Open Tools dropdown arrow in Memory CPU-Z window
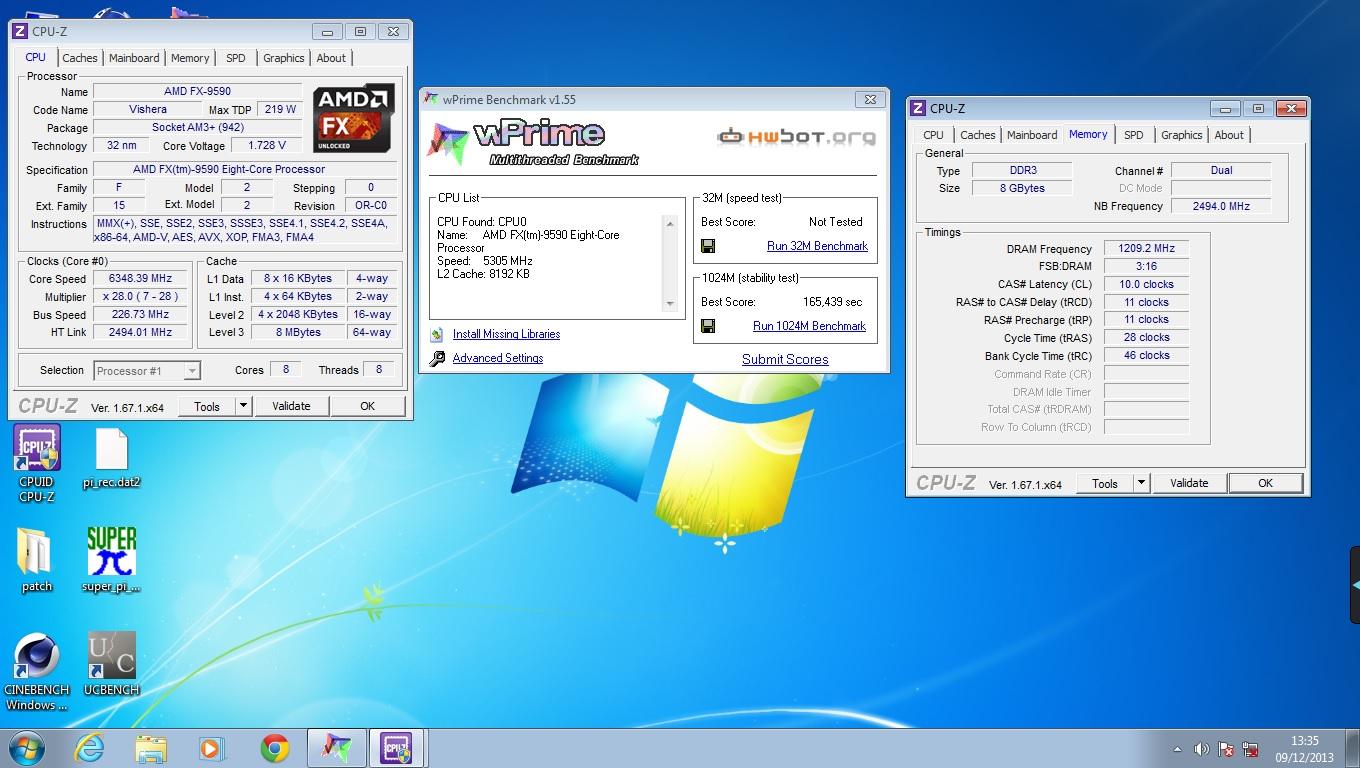This screenshot has width=1360, height=768. [x=1141, y=483]
